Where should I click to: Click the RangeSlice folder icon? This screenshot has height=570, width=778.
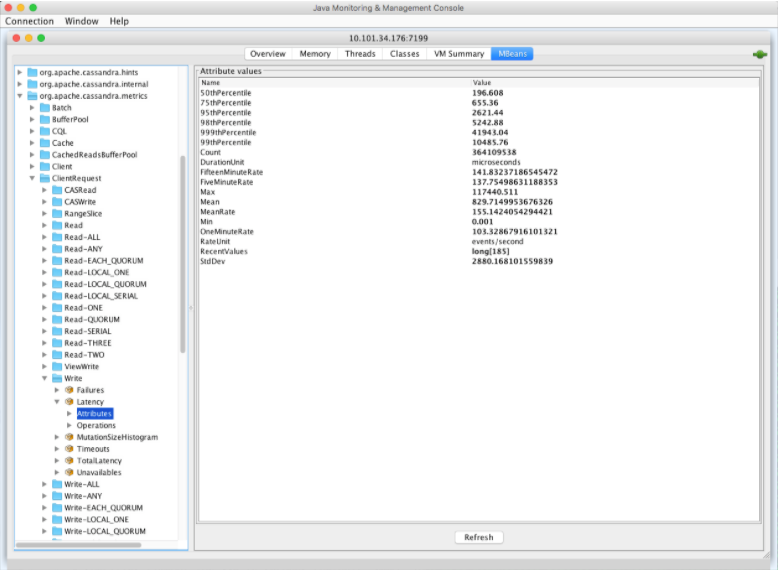click(57, 213)
